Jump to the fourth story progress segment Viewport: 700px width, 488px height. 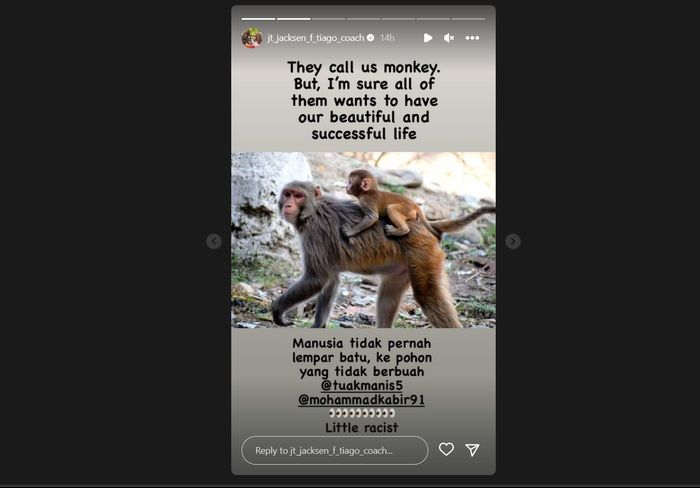click(363, 19)
